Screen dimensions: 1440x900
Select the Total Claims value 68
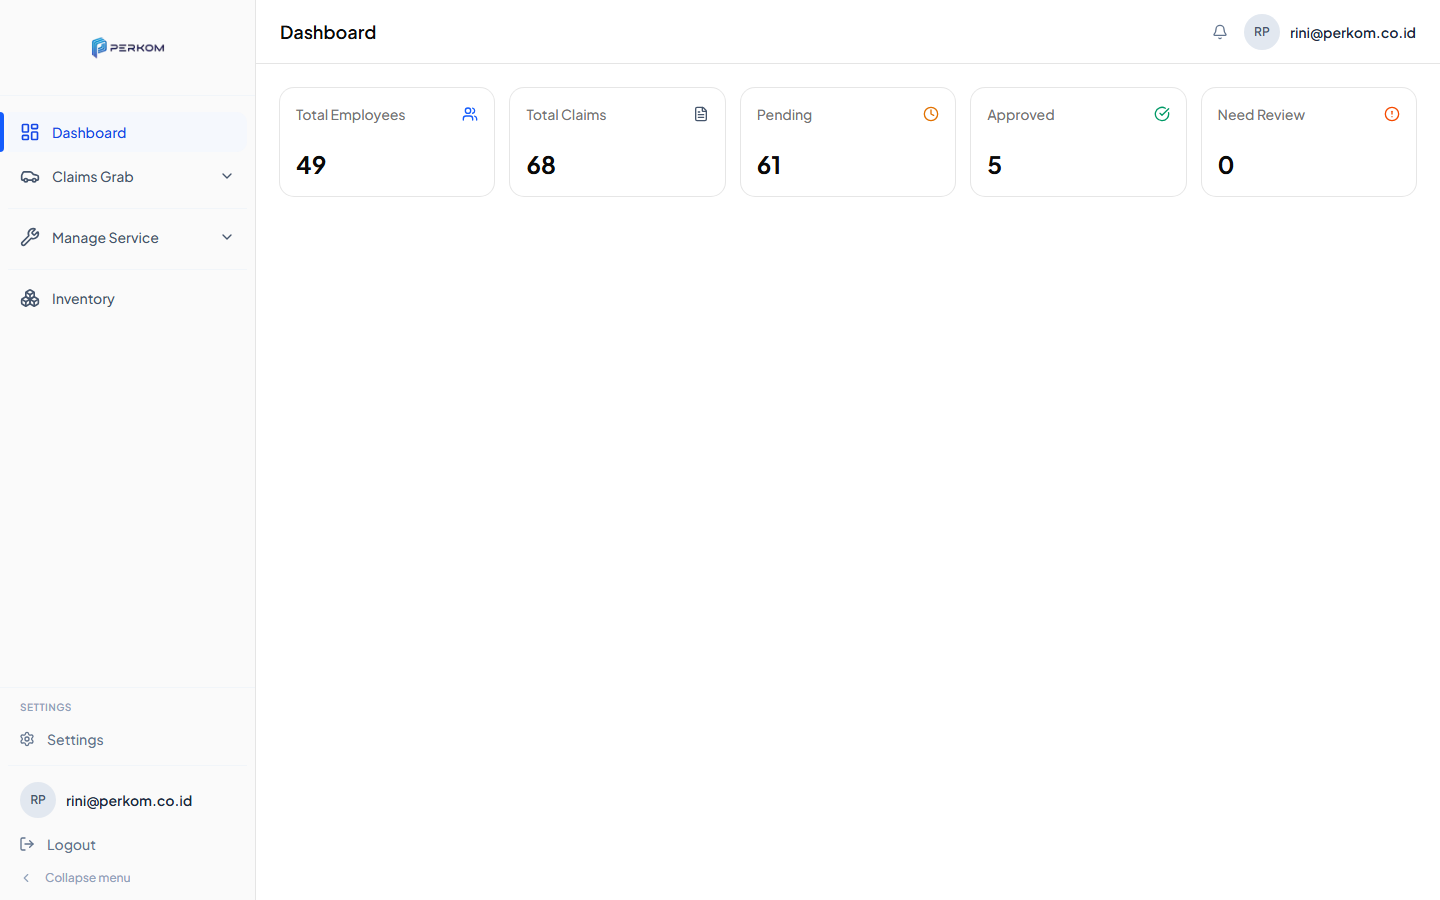click(541, 165)
